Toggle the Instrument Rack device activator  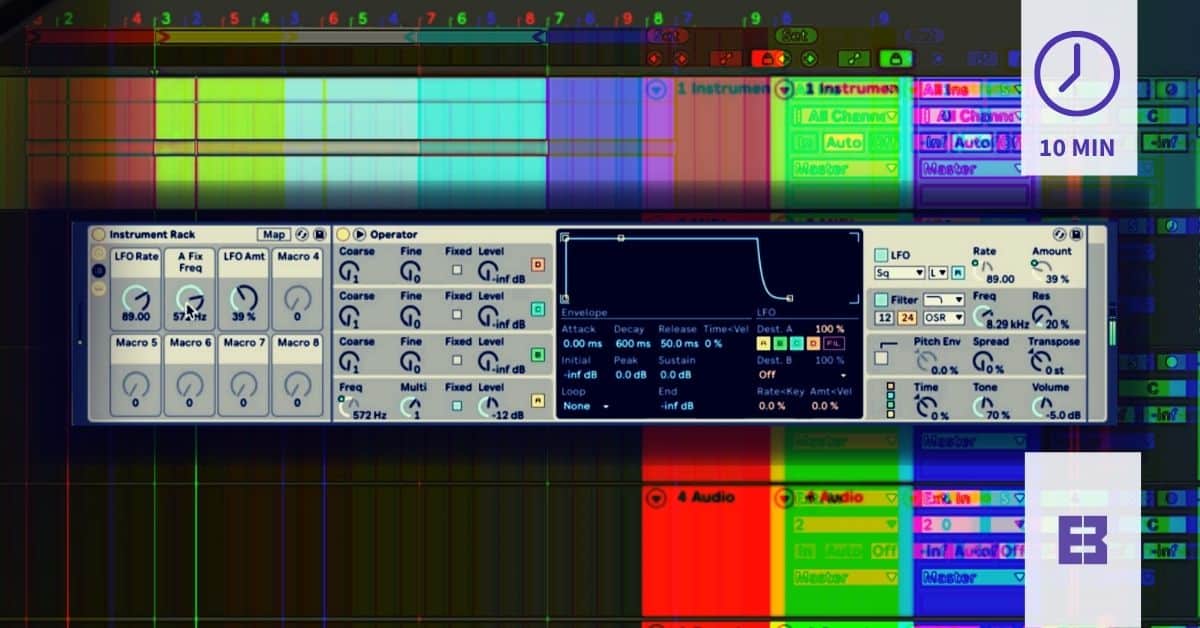click(x=98, y=235)
